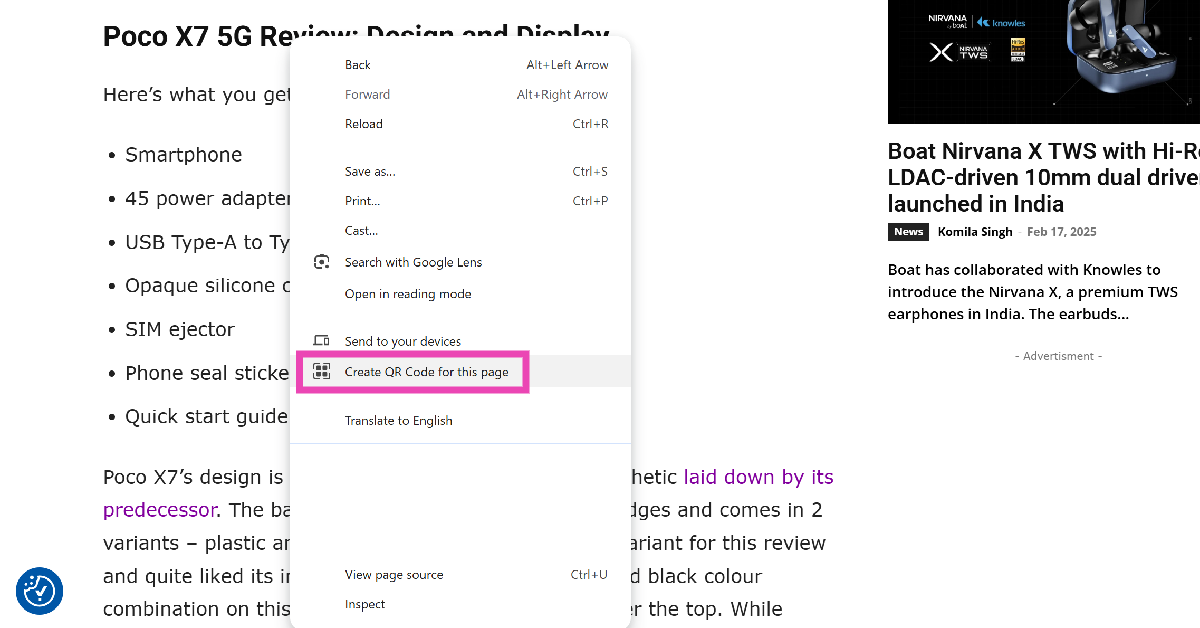Viewport: 1200px width, 628px height.
Task: Click the Send to your devices icon
Action: point(321,341)
